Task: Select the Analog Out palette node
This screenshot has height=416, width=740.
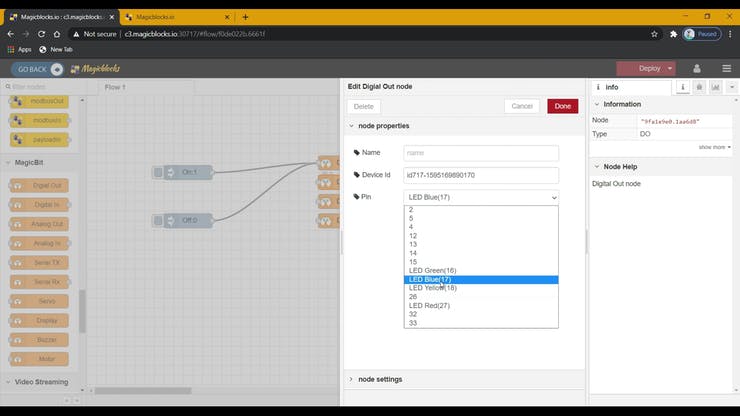Action: click(x=40, y=224)
